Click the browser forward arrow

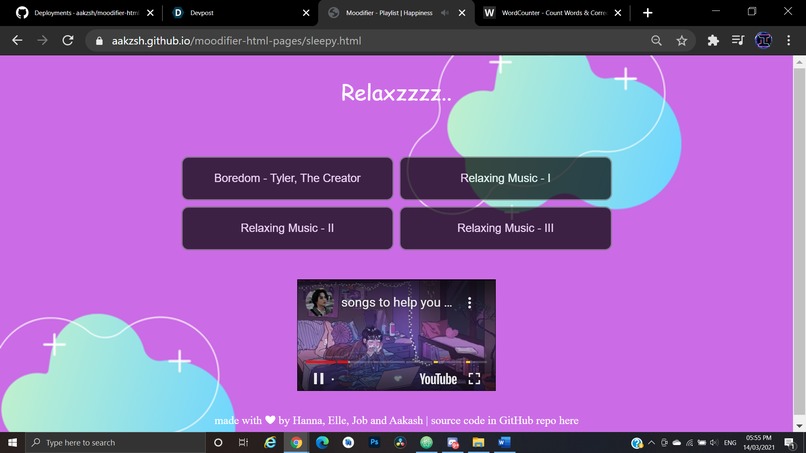click(42, 41)
